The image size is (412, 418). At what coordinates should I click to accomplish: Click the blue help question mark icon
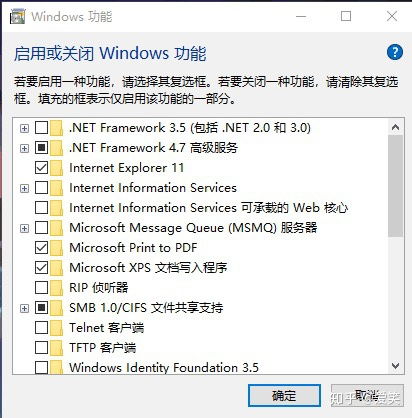click(x=395, y=52)
